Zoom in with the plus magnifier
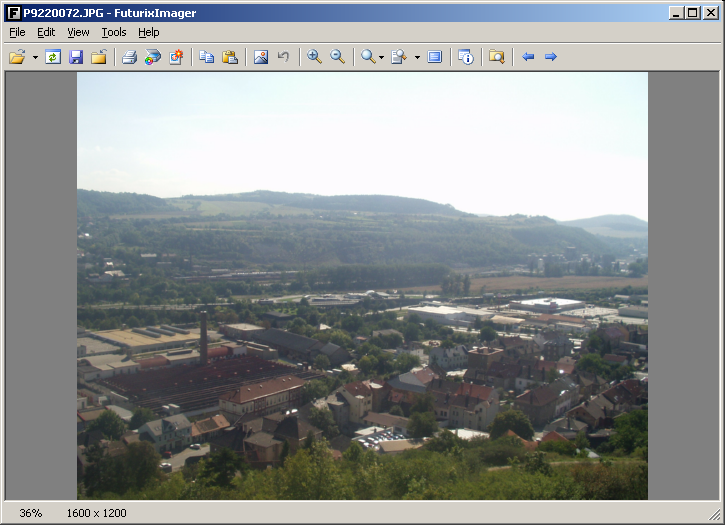The width and height of the screenshot is (725, 525). coord(314,57)
